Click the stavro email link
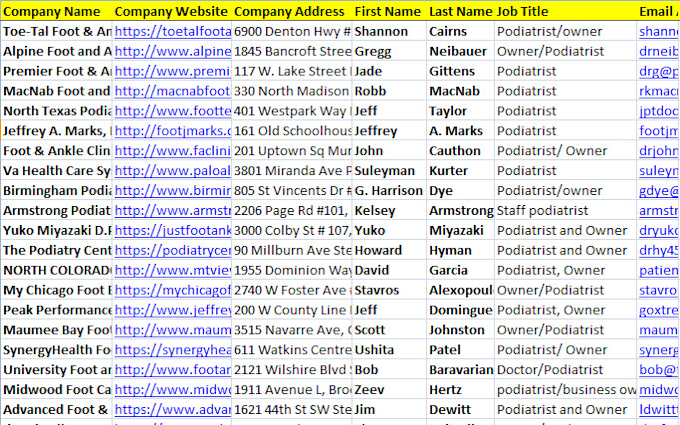680x425 pixels. tap(659, 290)
